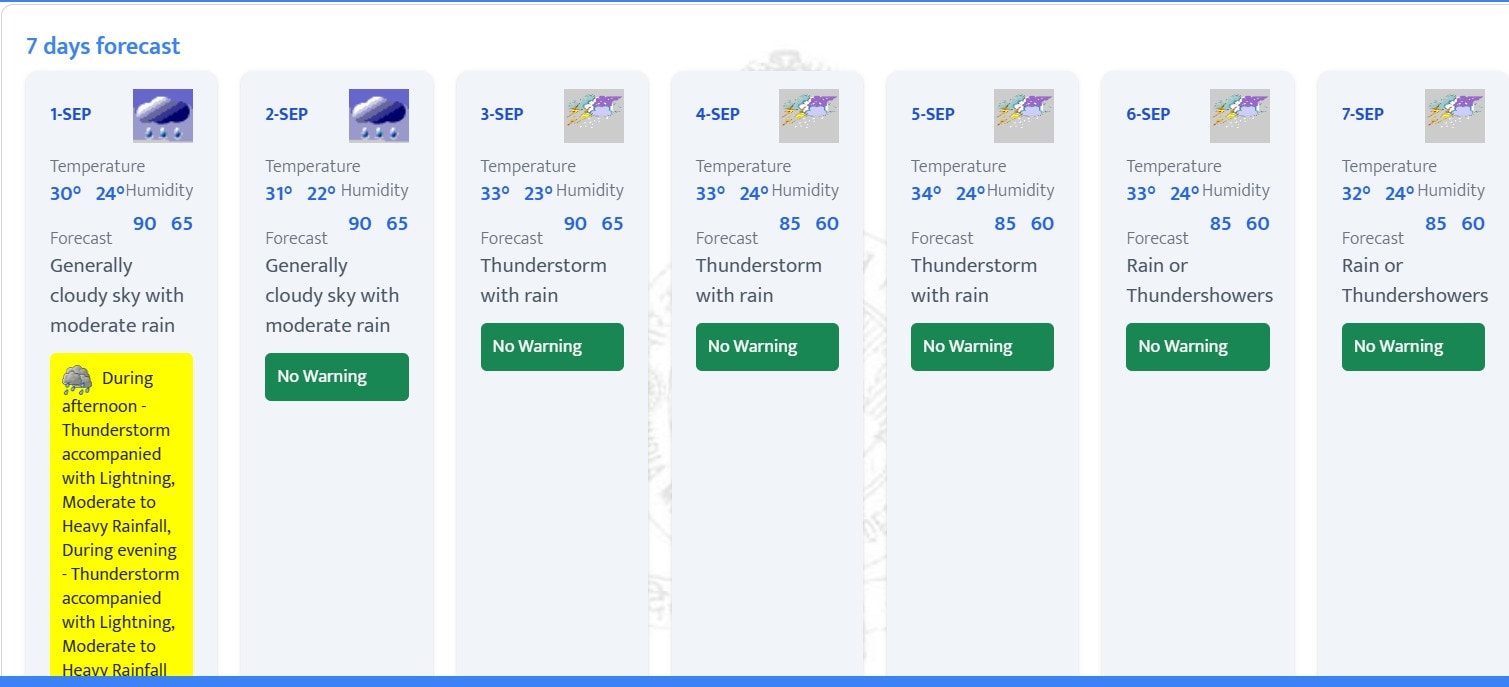The image size is (1509, 687).
Task: Select the 5-SEP date label
Action: (x=932, y=114)
